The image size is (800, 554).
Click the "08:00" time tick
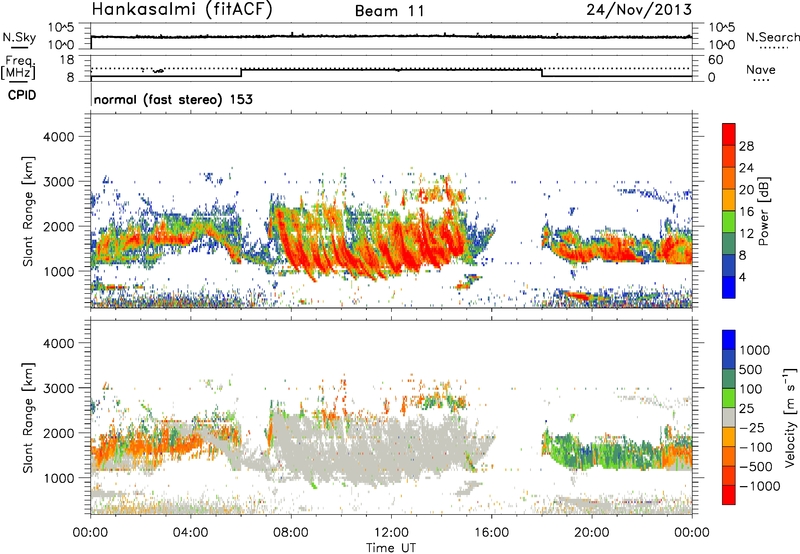tap(291, 533)
